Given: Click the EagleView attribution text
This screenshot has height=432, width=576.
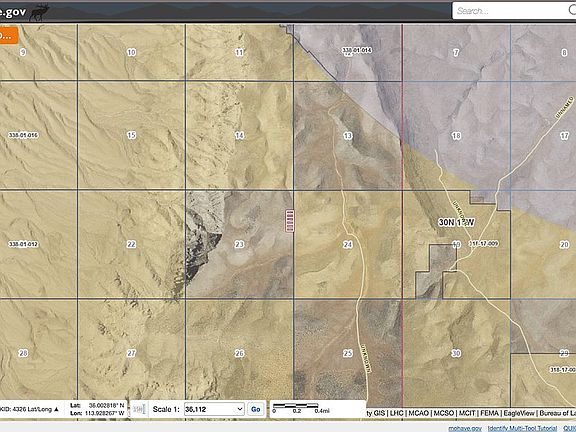Looking at the screenshot, I should pos(519,413).
